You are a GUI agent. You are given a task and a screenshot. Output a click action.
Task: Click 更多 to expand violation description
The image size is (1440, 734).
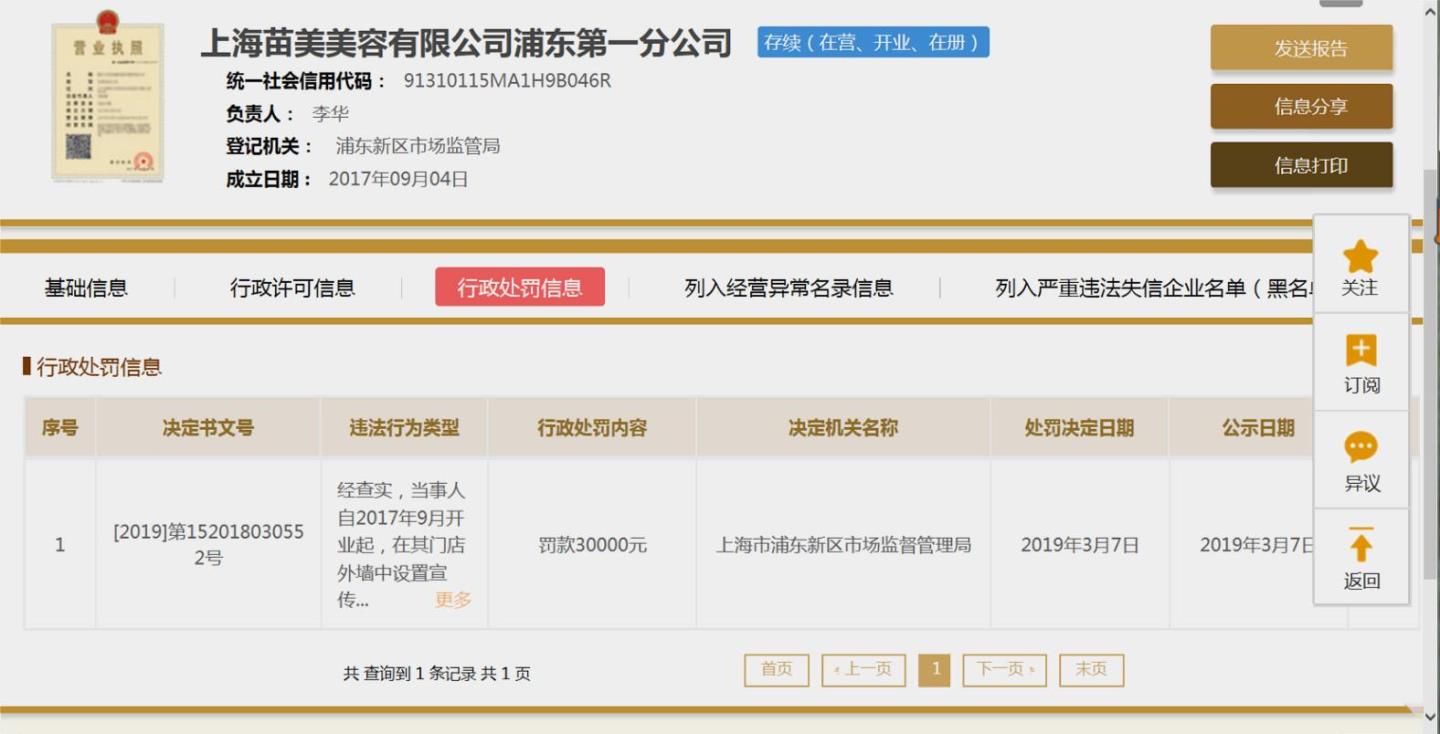(x=453, y=600)
